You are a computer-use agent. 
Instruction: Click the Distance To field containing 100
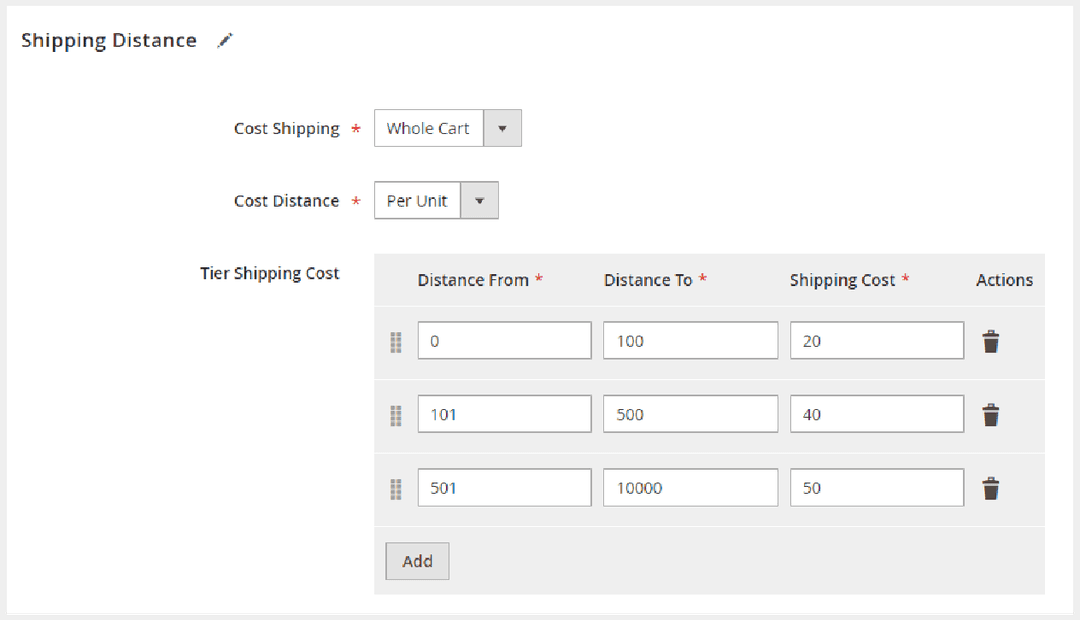point(690,341)
